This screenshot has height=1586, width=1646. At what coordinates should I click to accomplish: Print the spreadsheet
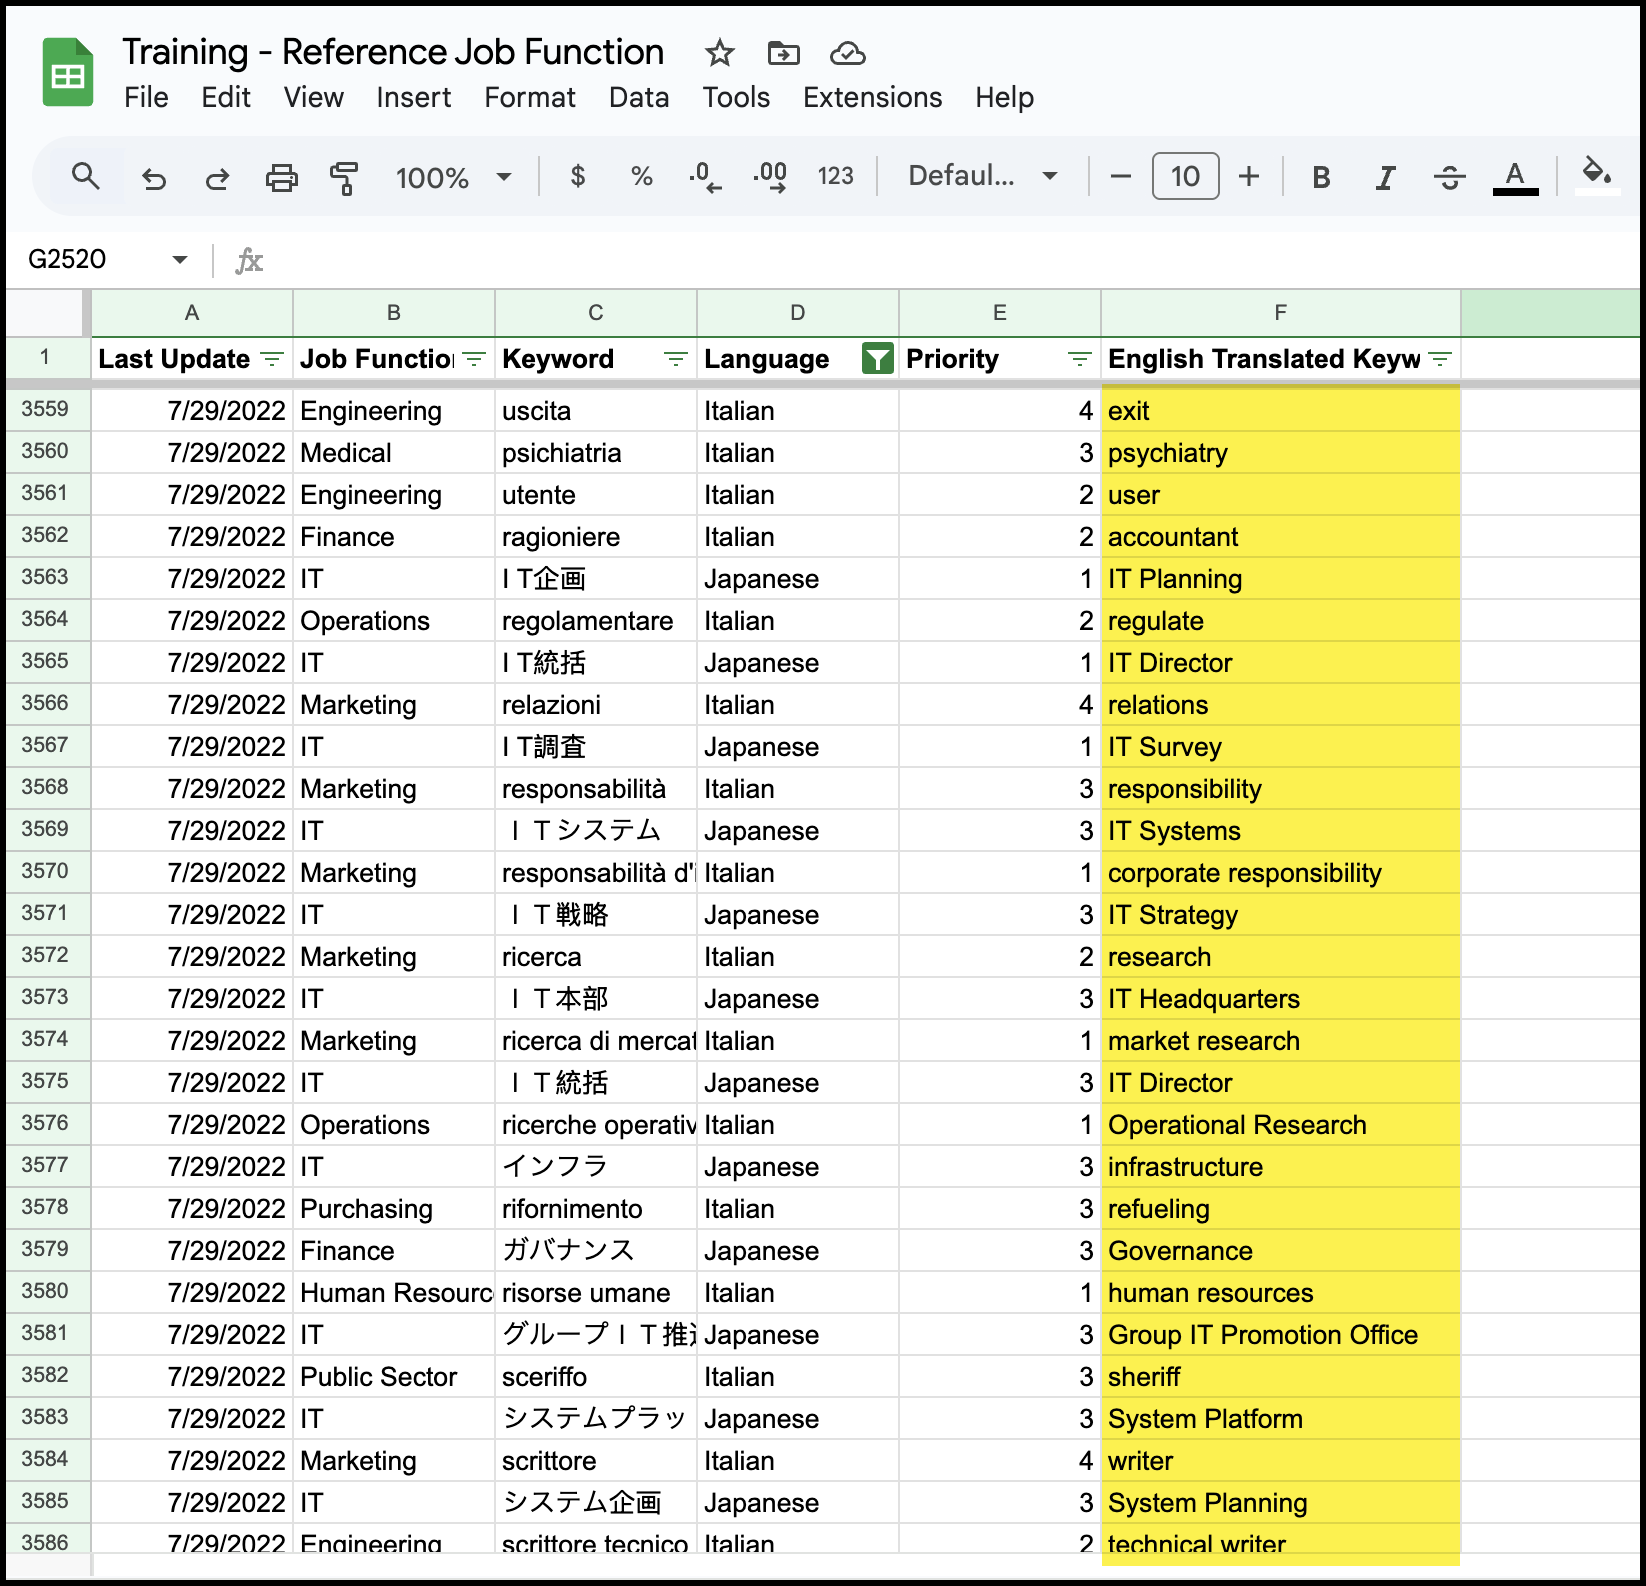coord(281,178)
